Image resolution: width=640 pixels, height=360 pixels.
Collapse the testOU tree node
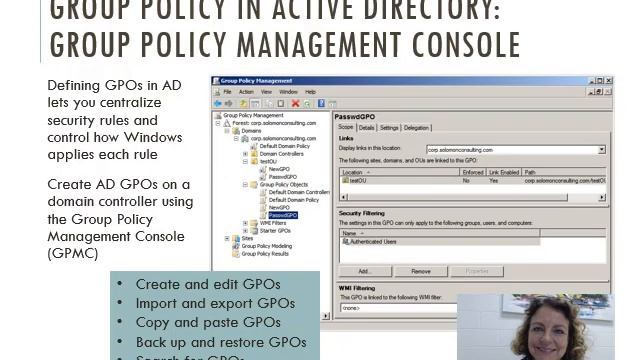click(245, 162)
